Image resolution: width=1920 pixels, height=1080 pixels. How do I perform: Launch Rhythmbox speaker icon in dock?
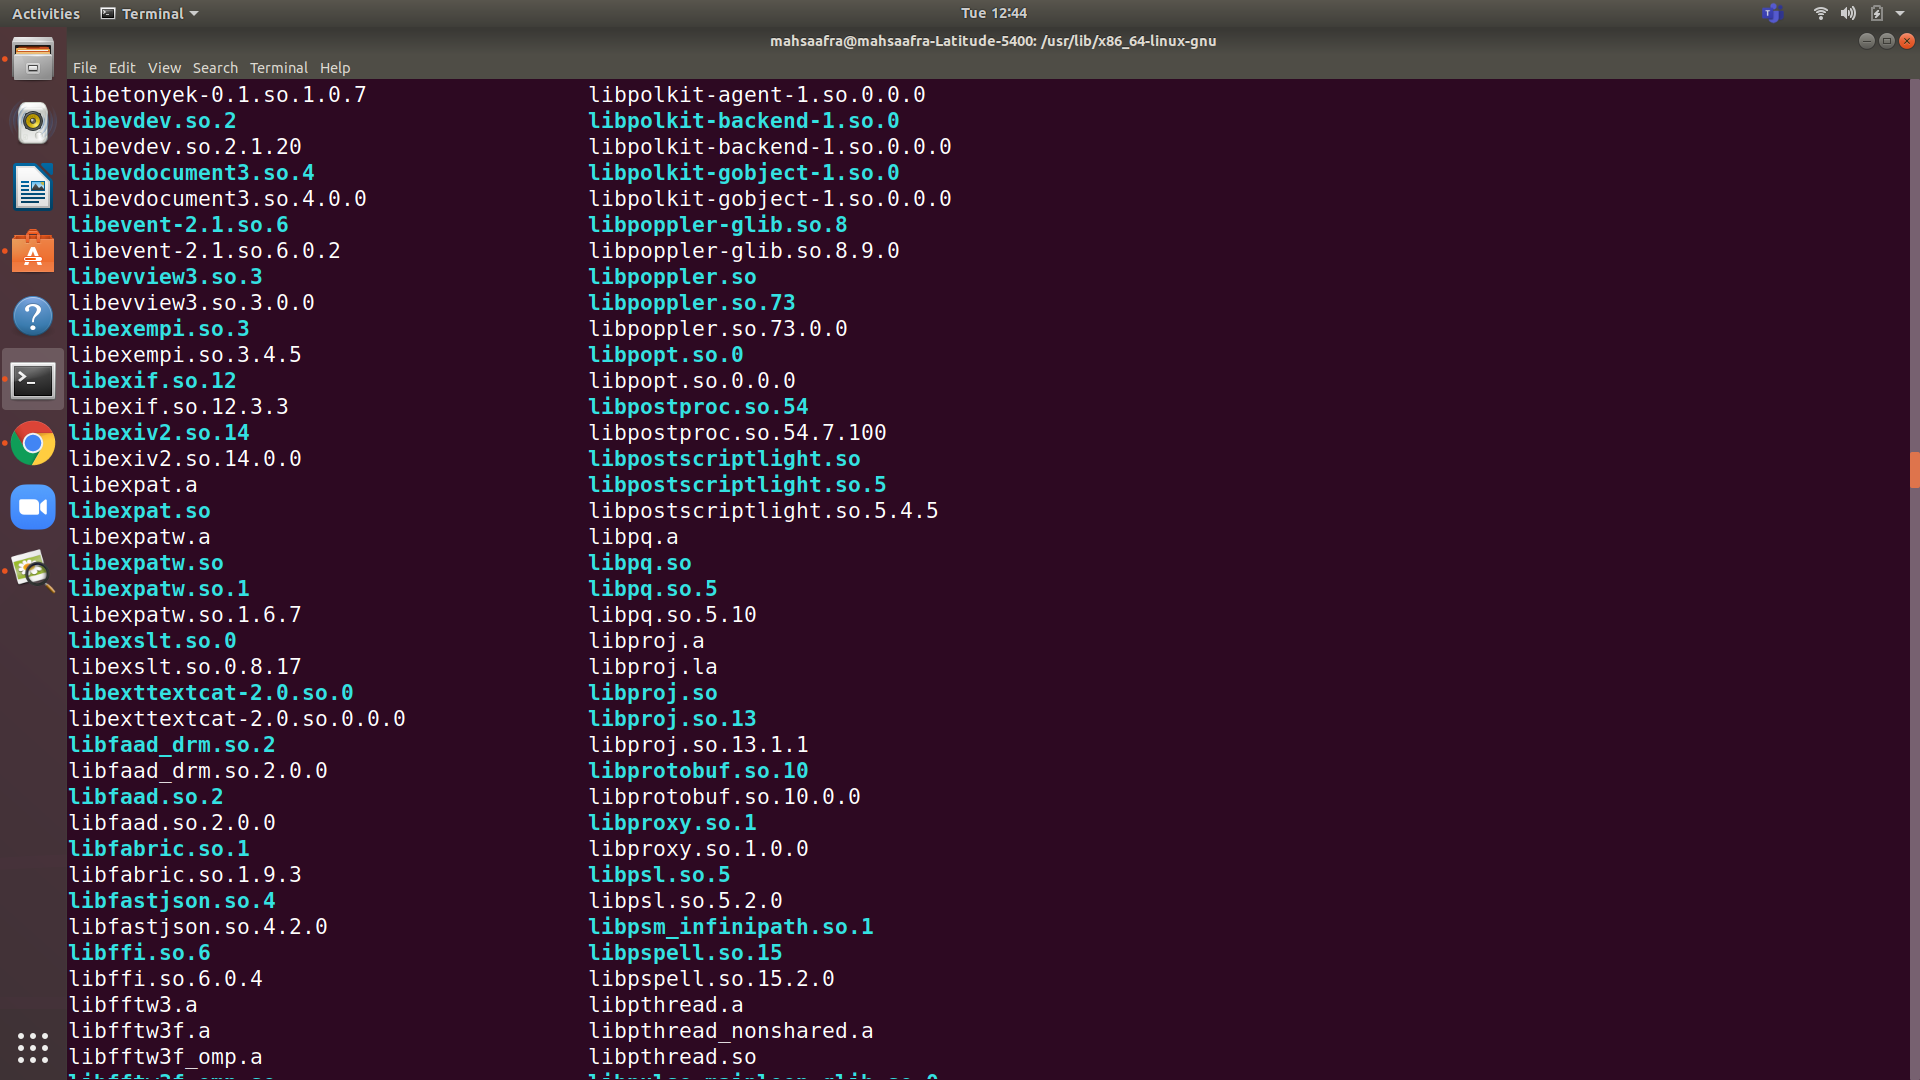click(33, 123)
